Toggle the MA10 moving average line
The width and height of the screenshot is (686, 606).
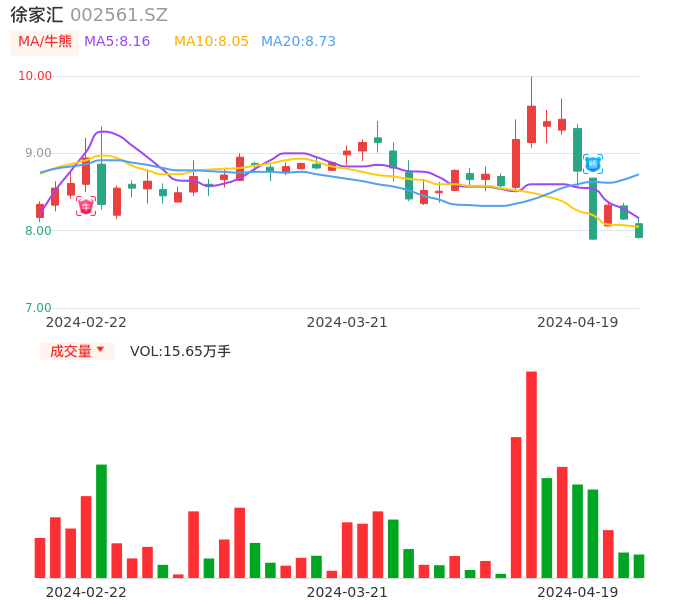(211, 42)
